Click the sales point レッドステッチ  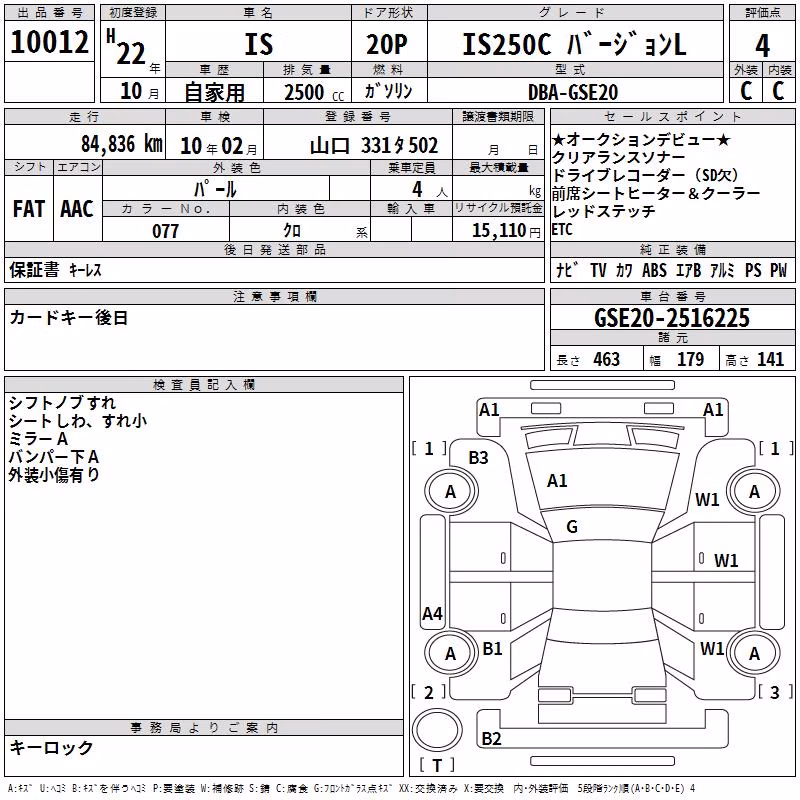coord(604,211)
